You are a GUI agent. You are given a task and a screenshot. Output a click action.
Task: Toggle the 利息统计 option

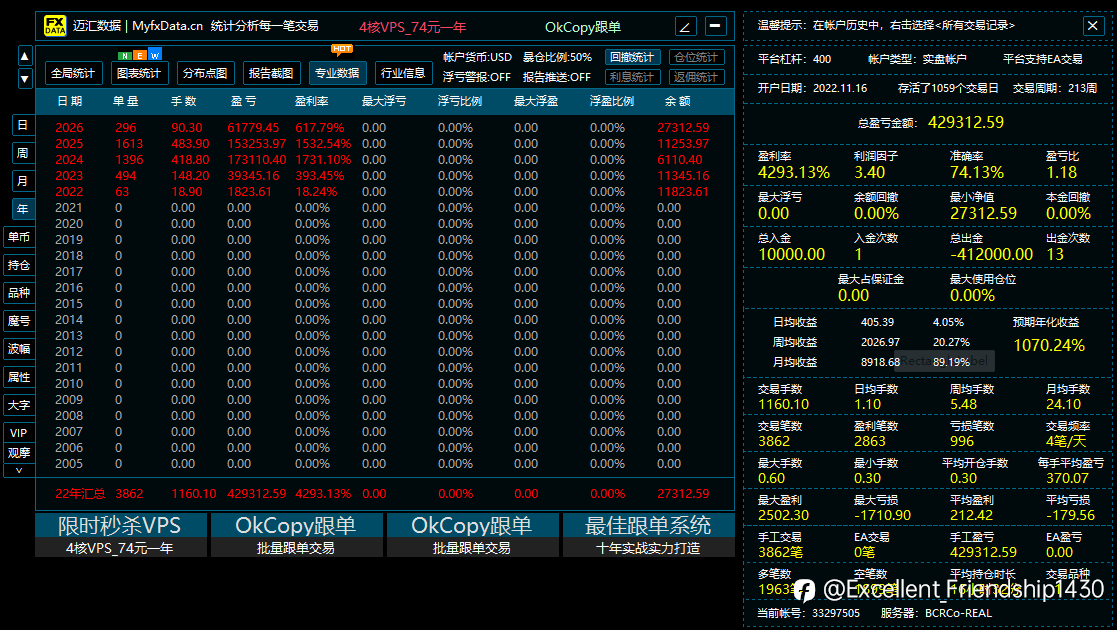(x=633, y=77)
